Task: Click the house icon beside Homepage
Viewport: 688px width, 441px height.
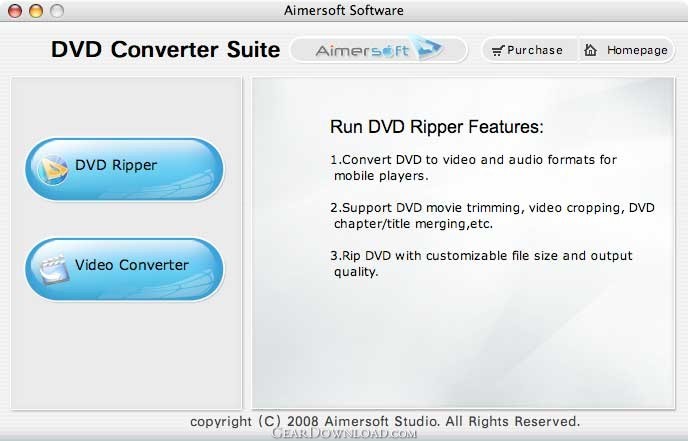Action: 591,50
